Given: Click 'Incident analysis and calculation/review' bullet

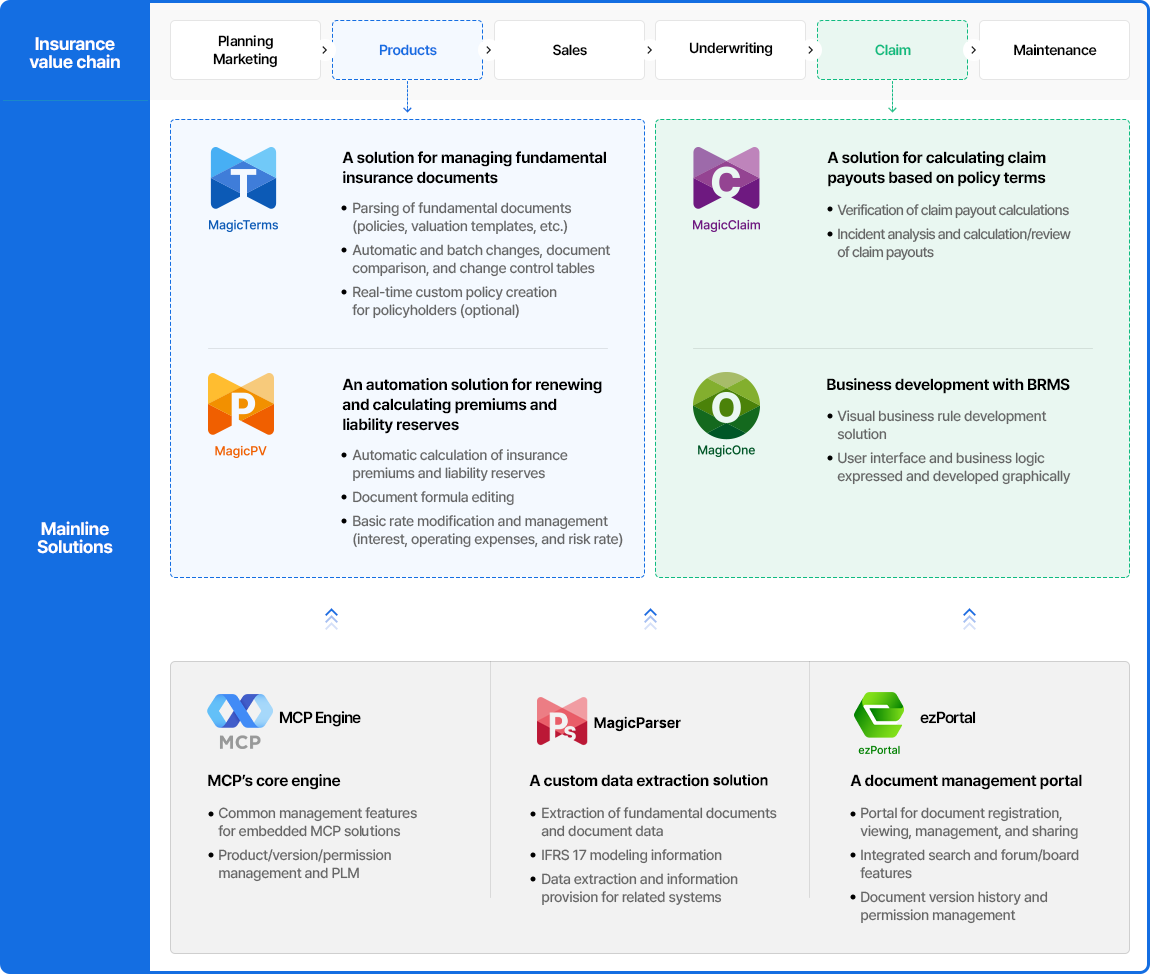Looking at the screenshot, I should point(953,244).
